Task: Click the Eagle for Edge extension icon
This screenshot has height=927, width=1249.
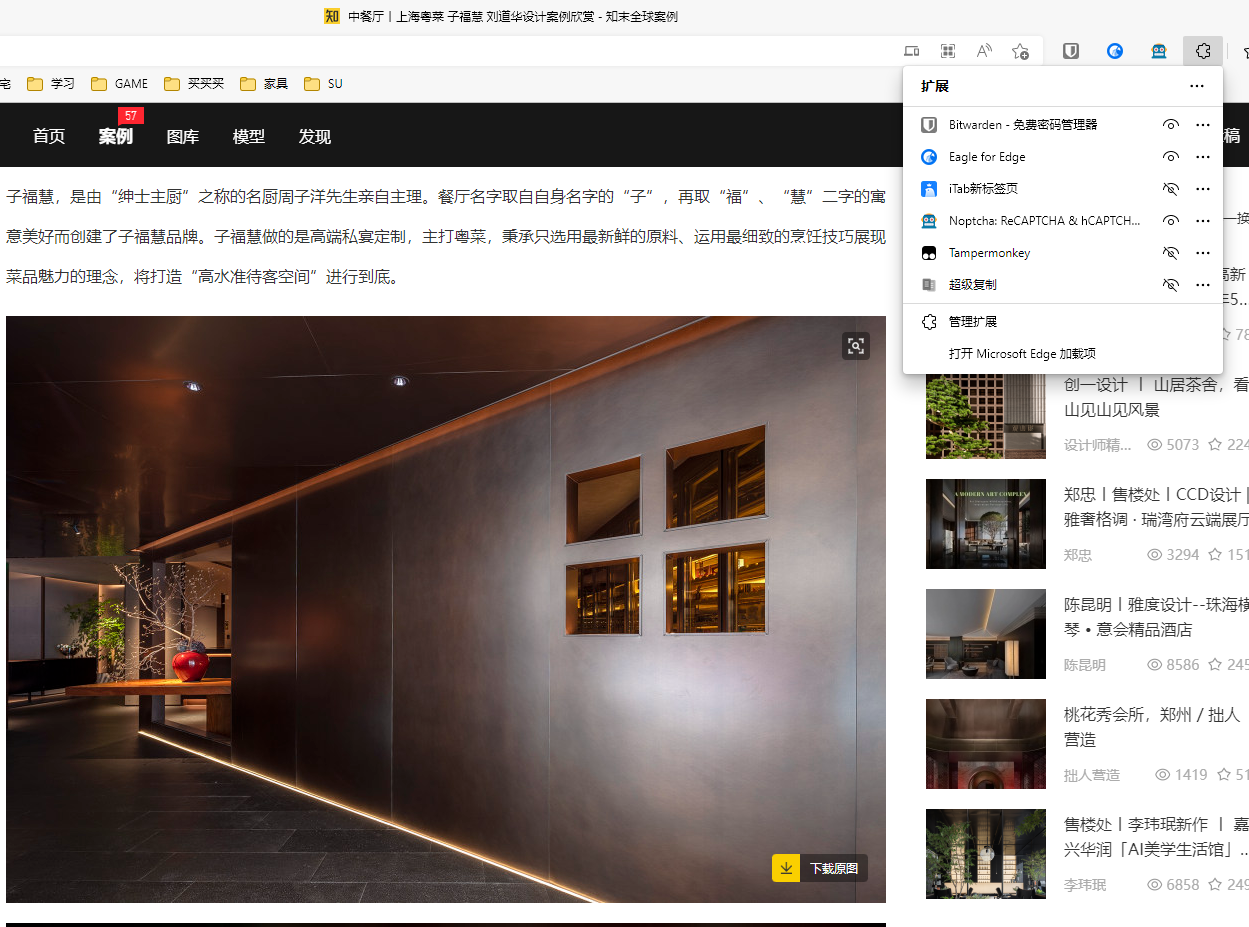Action: (x=929, y=157)
